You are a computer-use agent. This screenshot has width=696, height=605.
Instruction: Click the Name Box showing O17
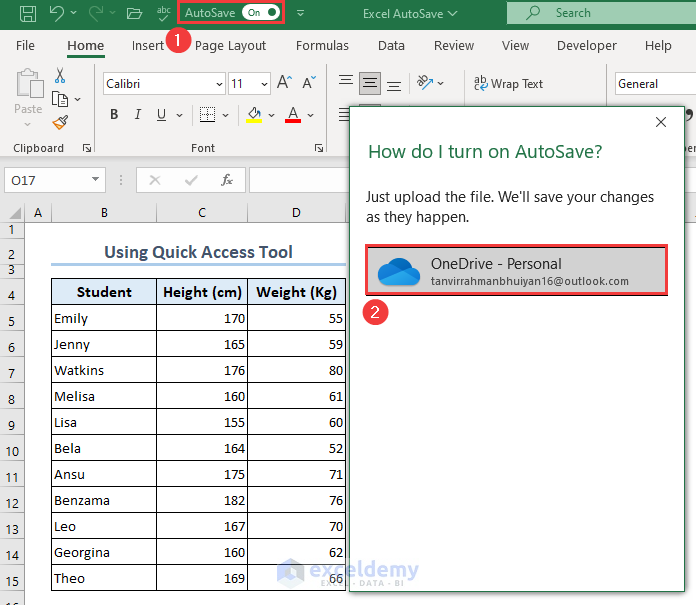pos(46,180)
